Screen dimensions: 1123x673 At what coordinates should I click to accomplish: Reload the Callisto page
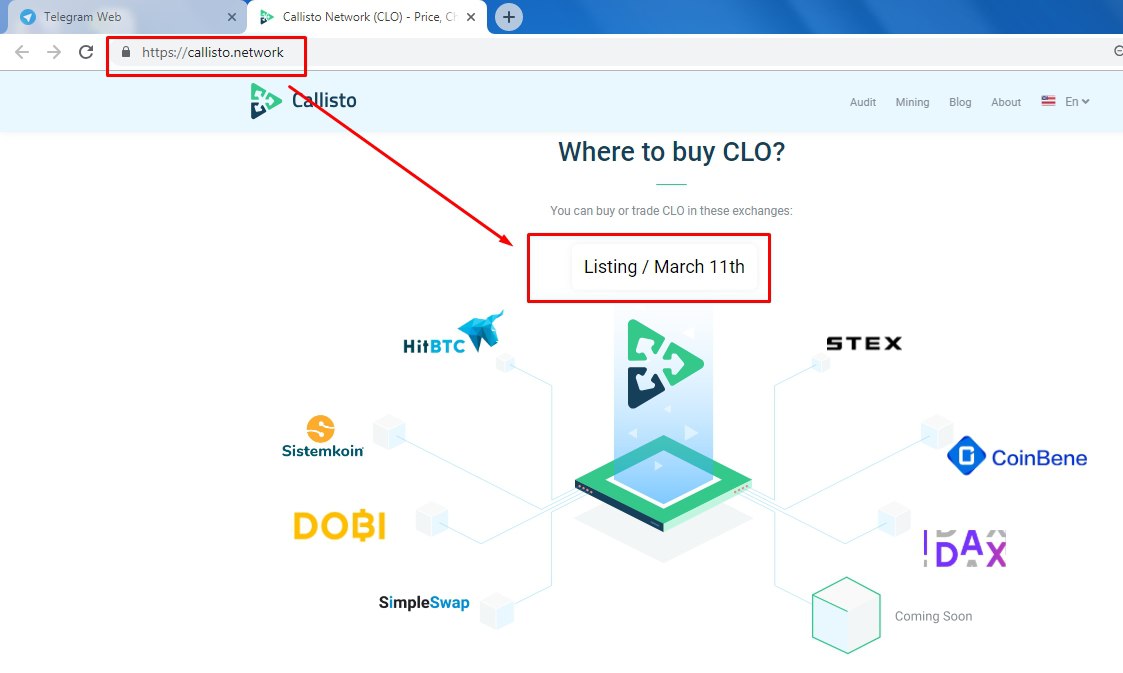pyautogui.click(x=86, y=52)
